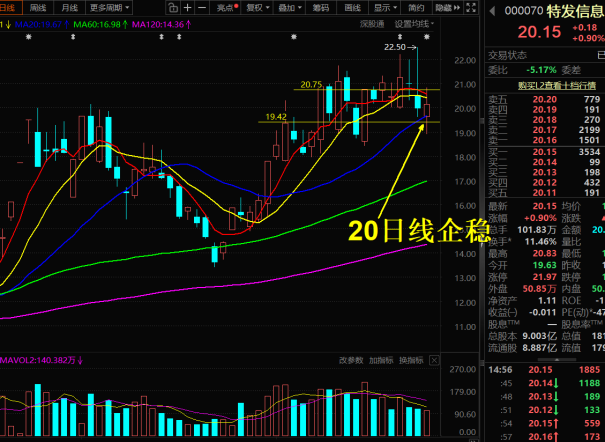605x442 pixels.
Task: Click the 深股通 label
Action: (372, 24)
